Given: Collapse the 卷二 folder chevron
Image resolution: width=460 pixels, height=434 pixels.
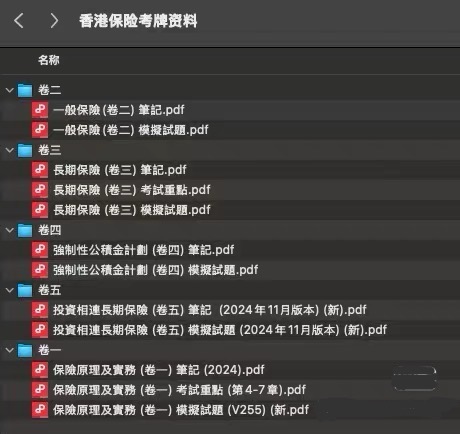Looking at the screenshot, I should click(10, 90).
